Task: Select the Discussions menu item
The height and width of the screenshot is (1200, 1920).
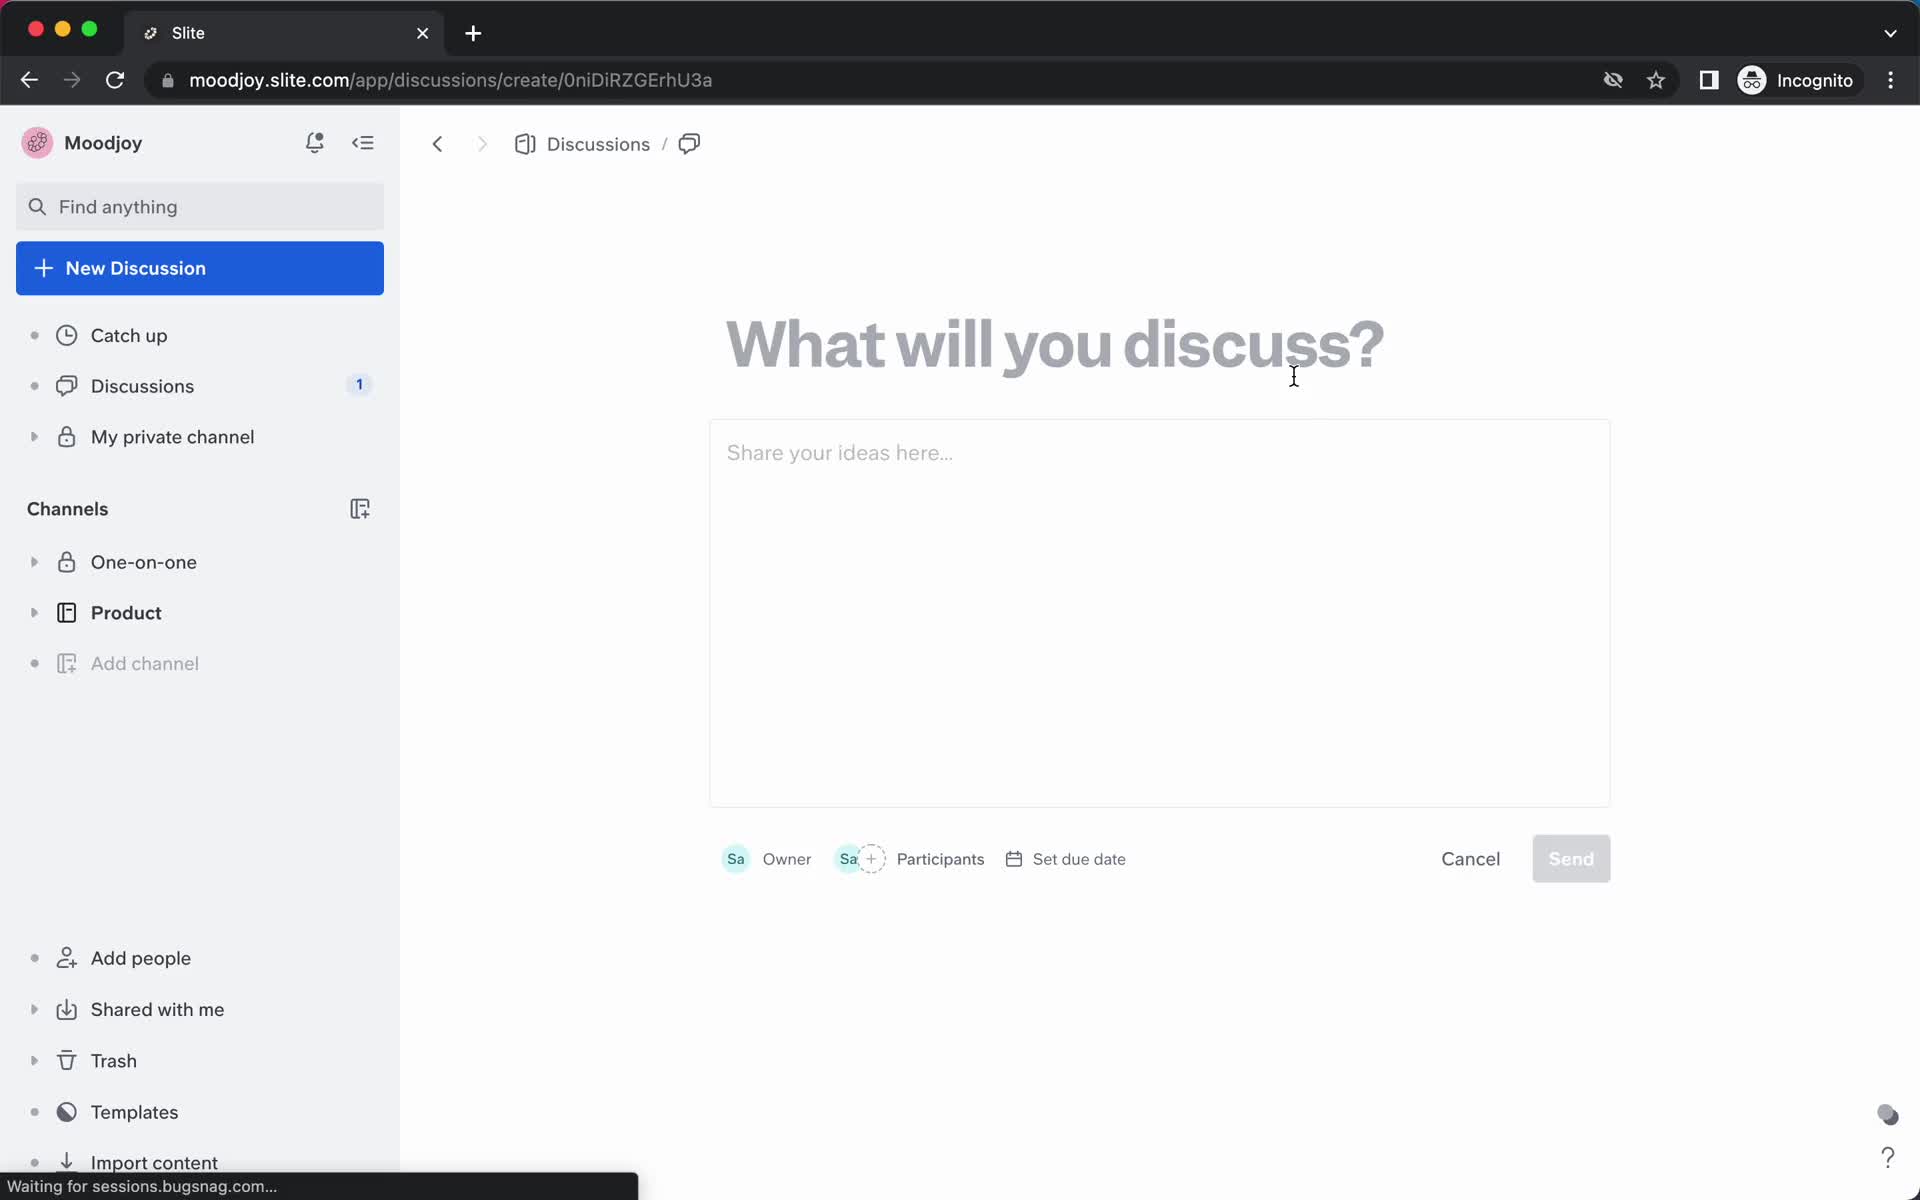Action: pos(141,386)
